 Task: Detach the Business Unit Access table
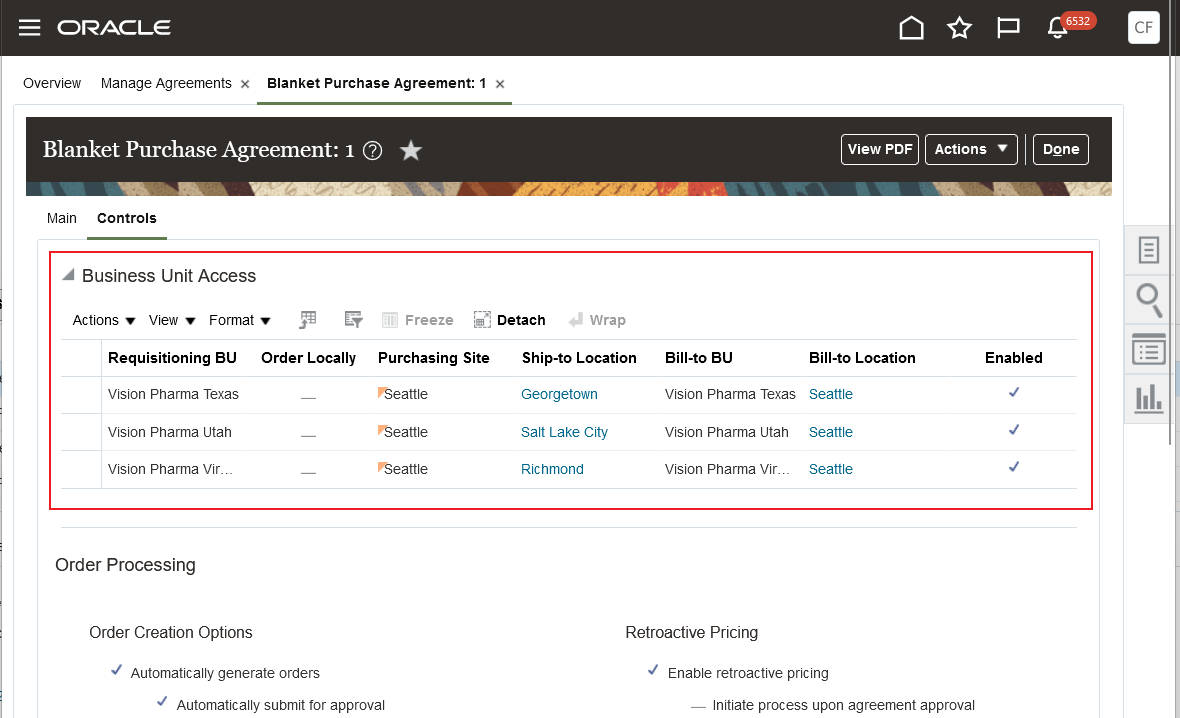(x=509, y=320)
